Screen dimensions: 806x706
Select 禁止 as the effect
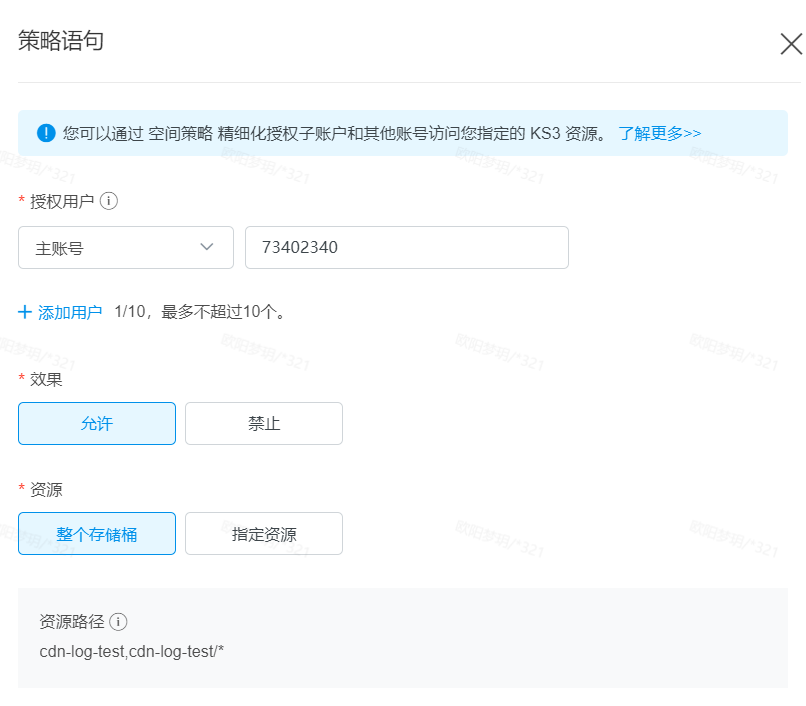tap(264, 423)
